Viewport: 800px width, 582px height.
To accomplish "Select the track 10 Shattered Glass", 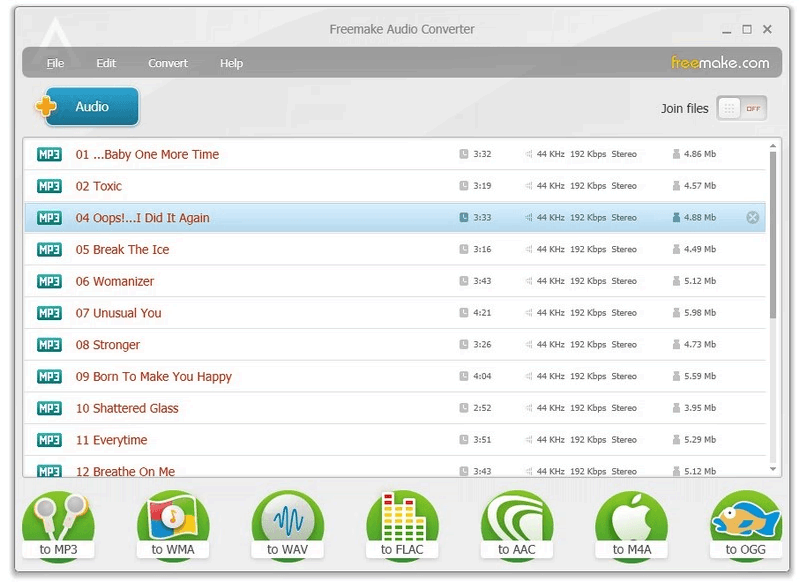I will tap(395, 408).
